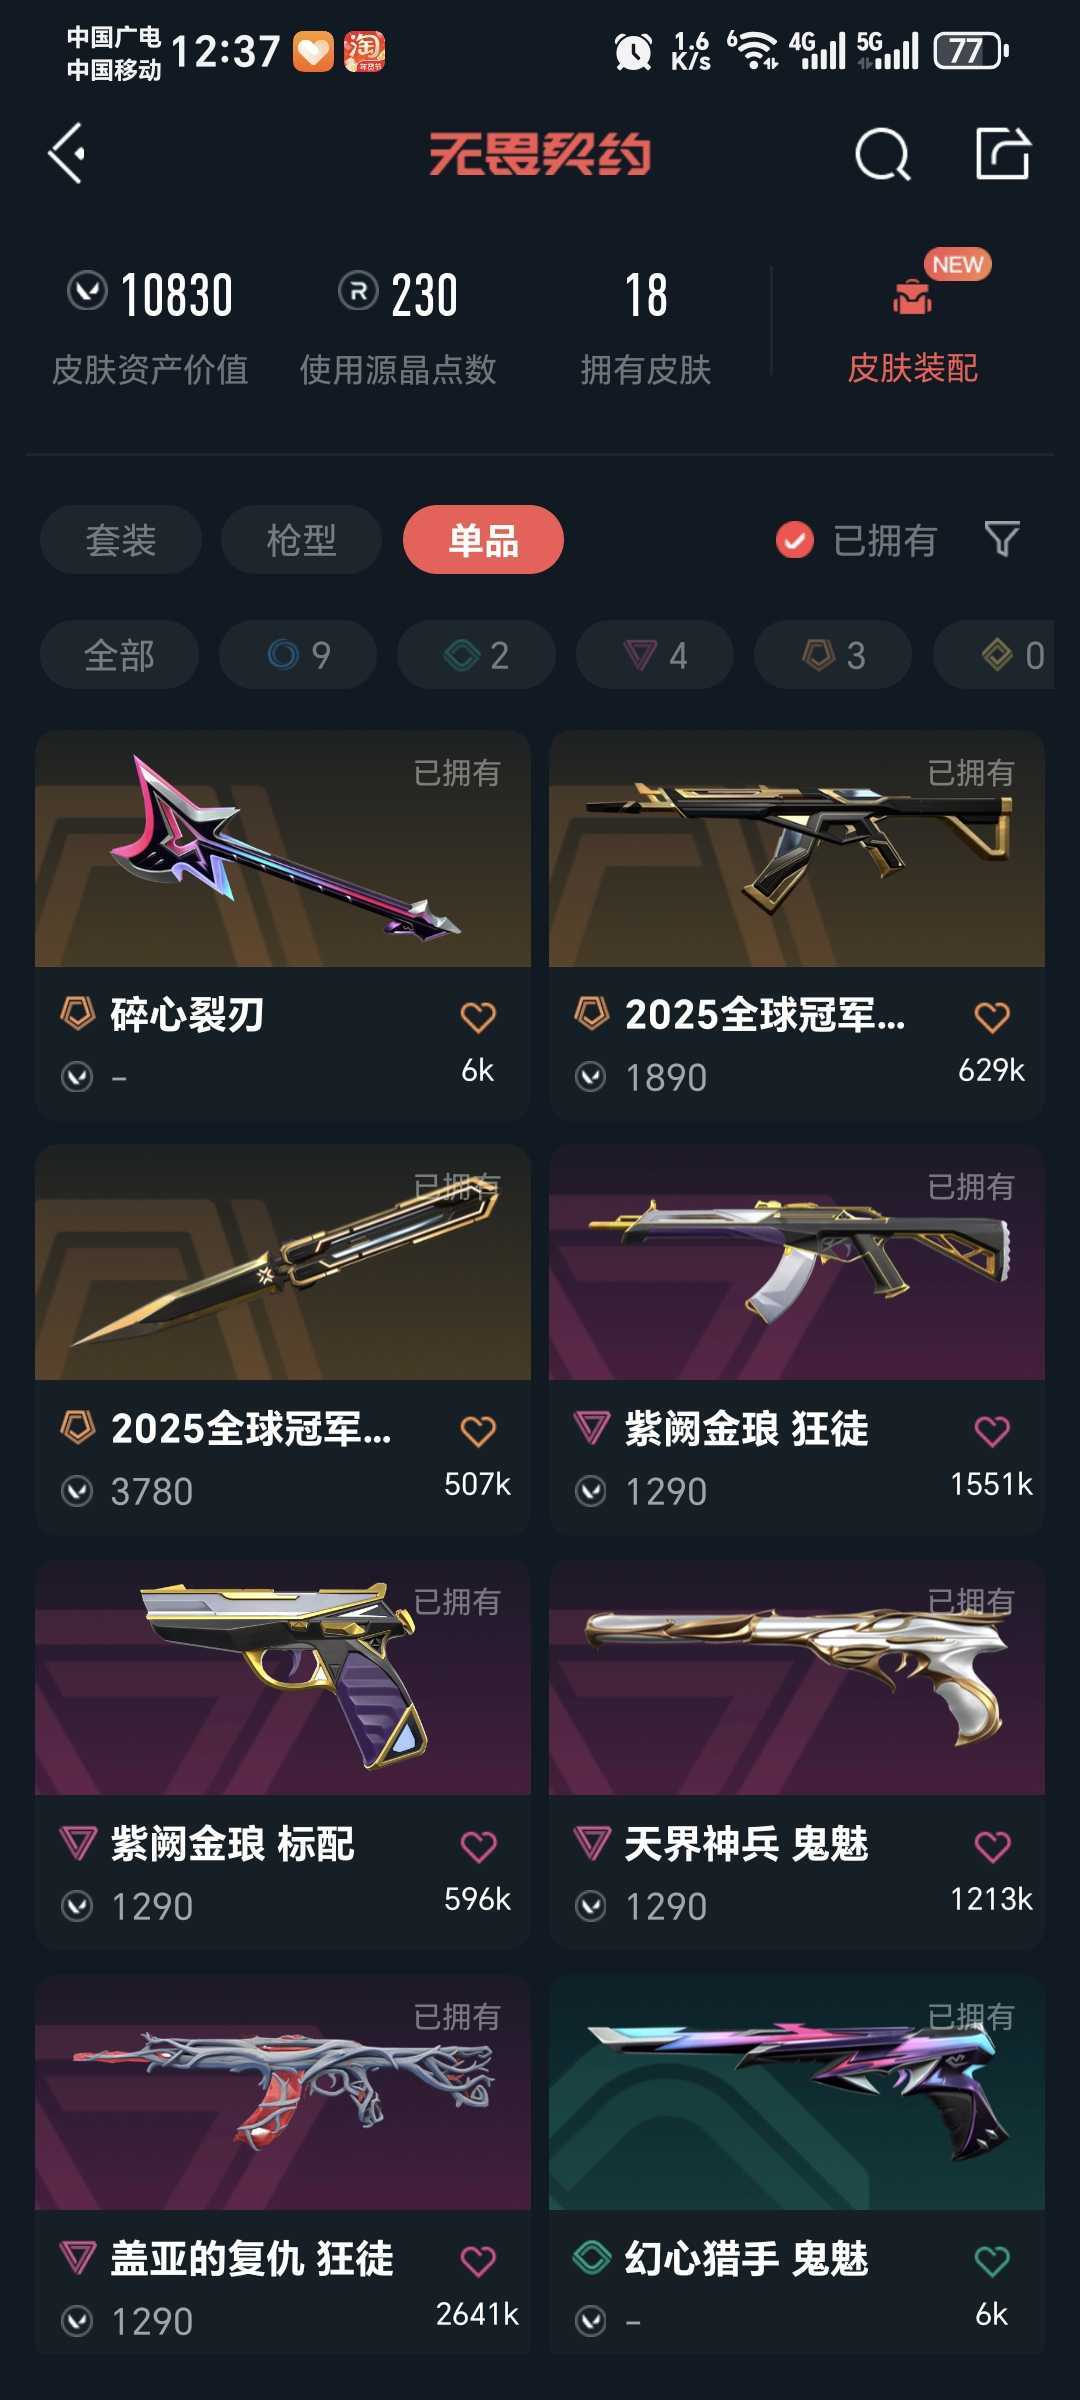This screenshot has width=1080, height=2400.
Task: Open the filter funnel icon
Action: pos(1002,539)
